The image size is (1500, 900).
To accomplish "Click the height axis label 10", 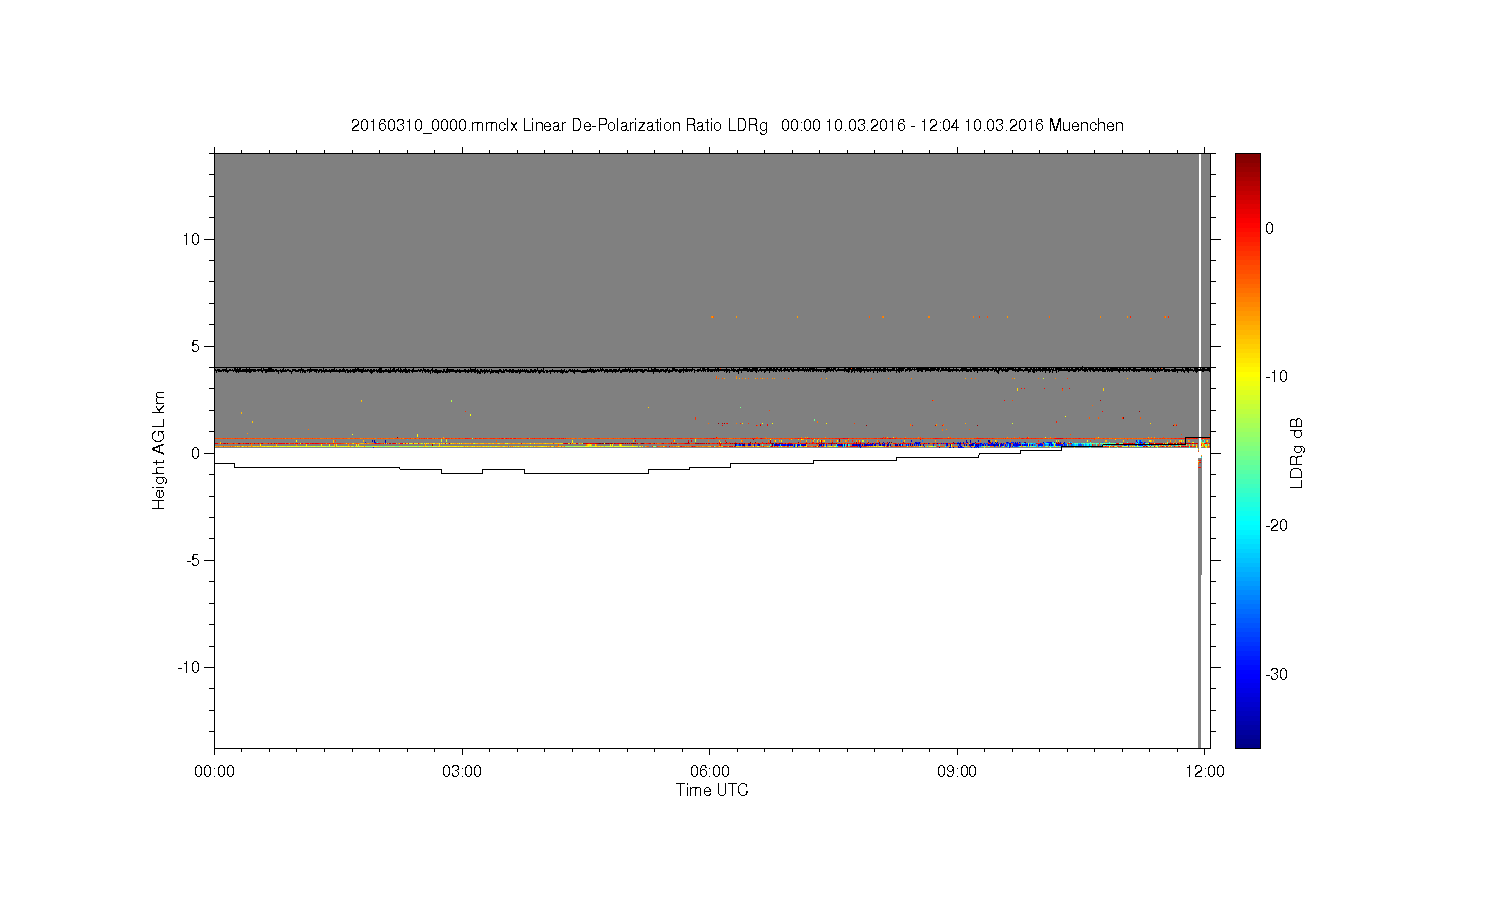I will [192, 239].
